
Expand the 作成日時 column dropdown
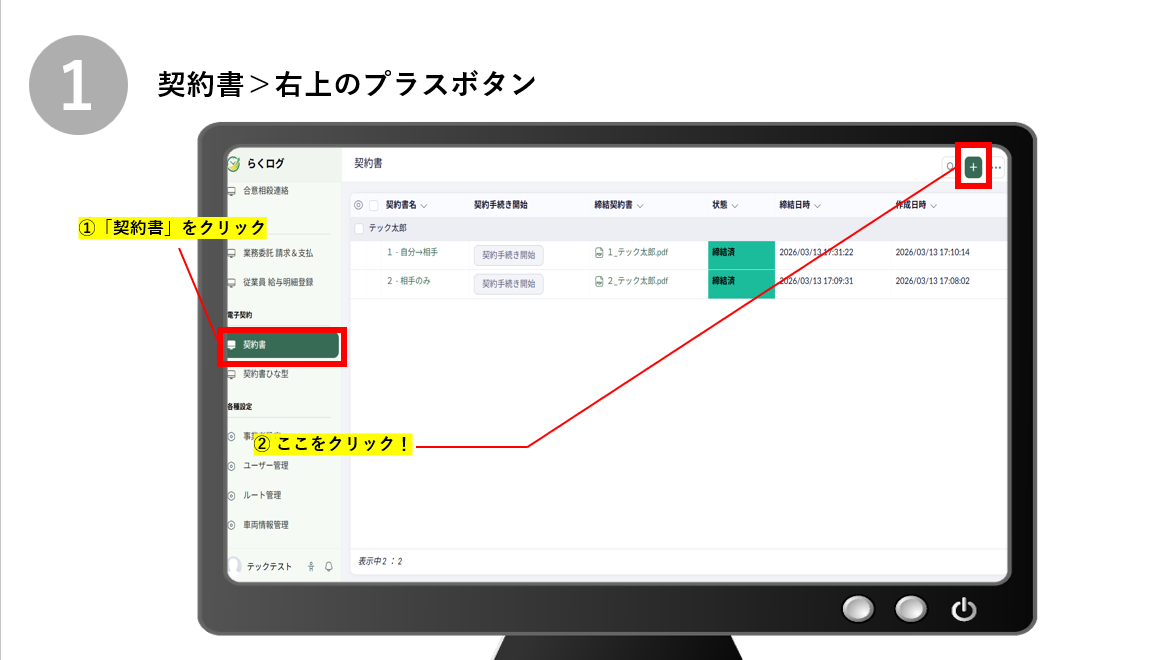pos(934,206)
